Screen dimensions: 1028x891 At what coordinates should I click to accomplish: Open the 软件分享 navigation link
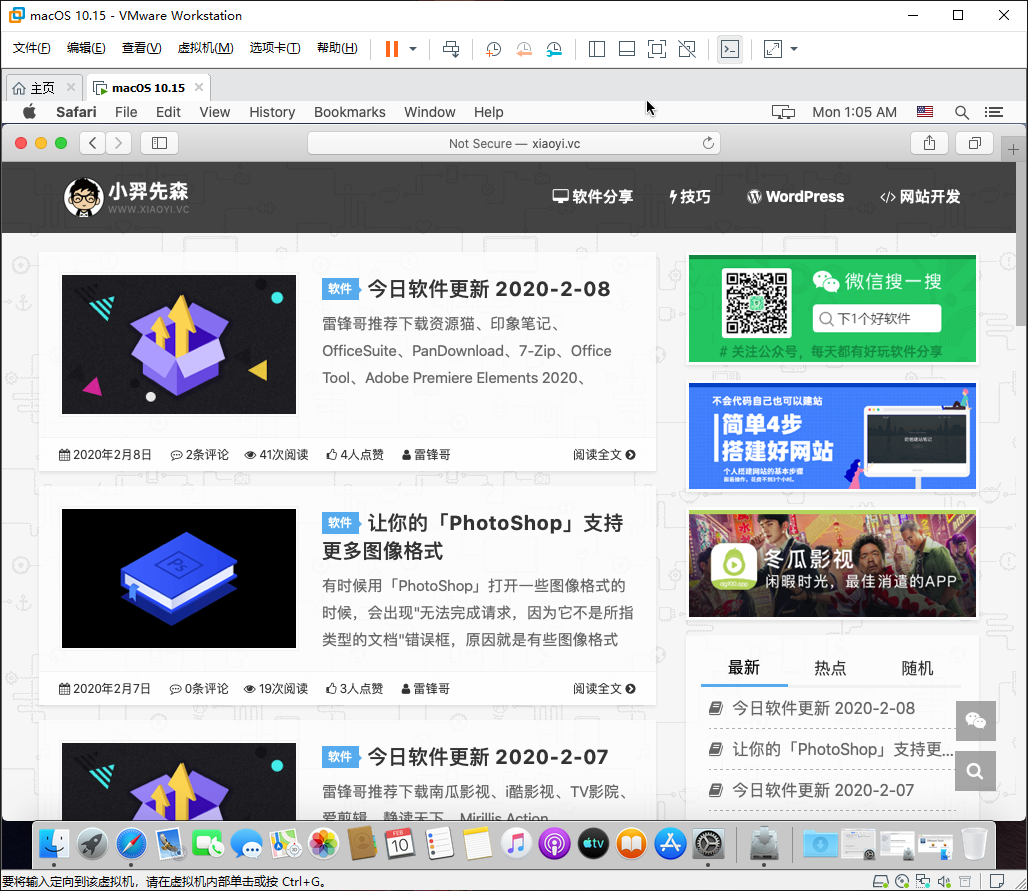592,197
